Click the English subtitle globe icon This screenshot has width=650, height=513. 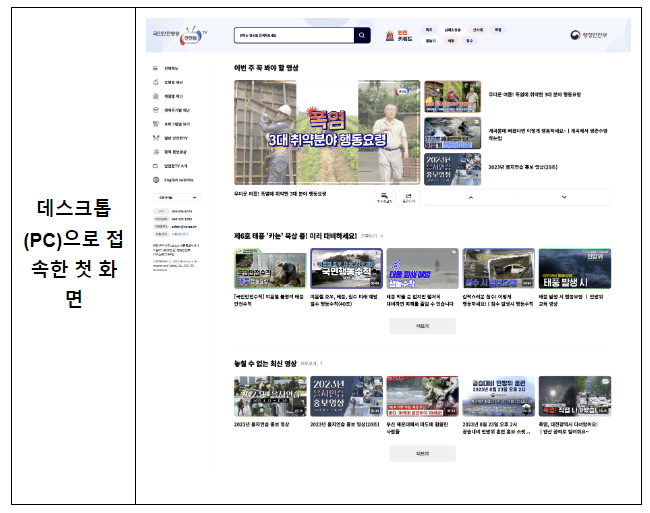click(156, 180)
